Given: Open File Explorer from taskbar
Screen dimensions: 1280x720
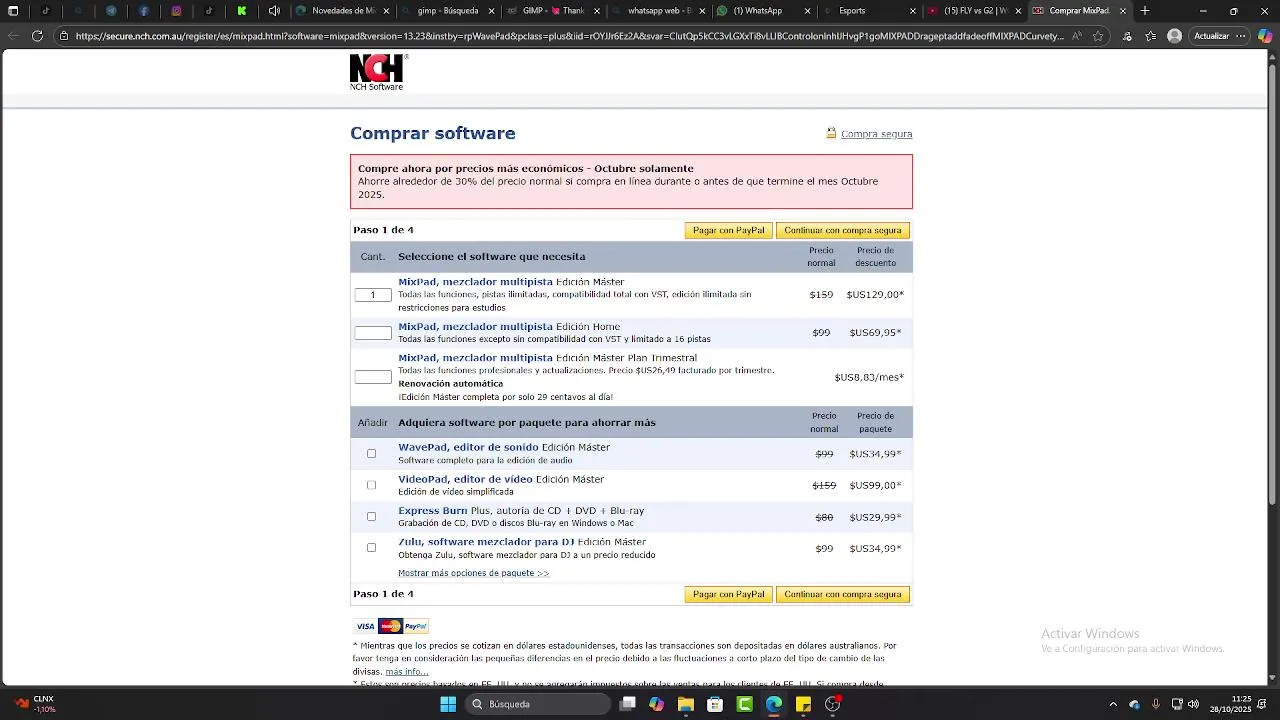Looking at the screenshot, I should coord(686,704).
